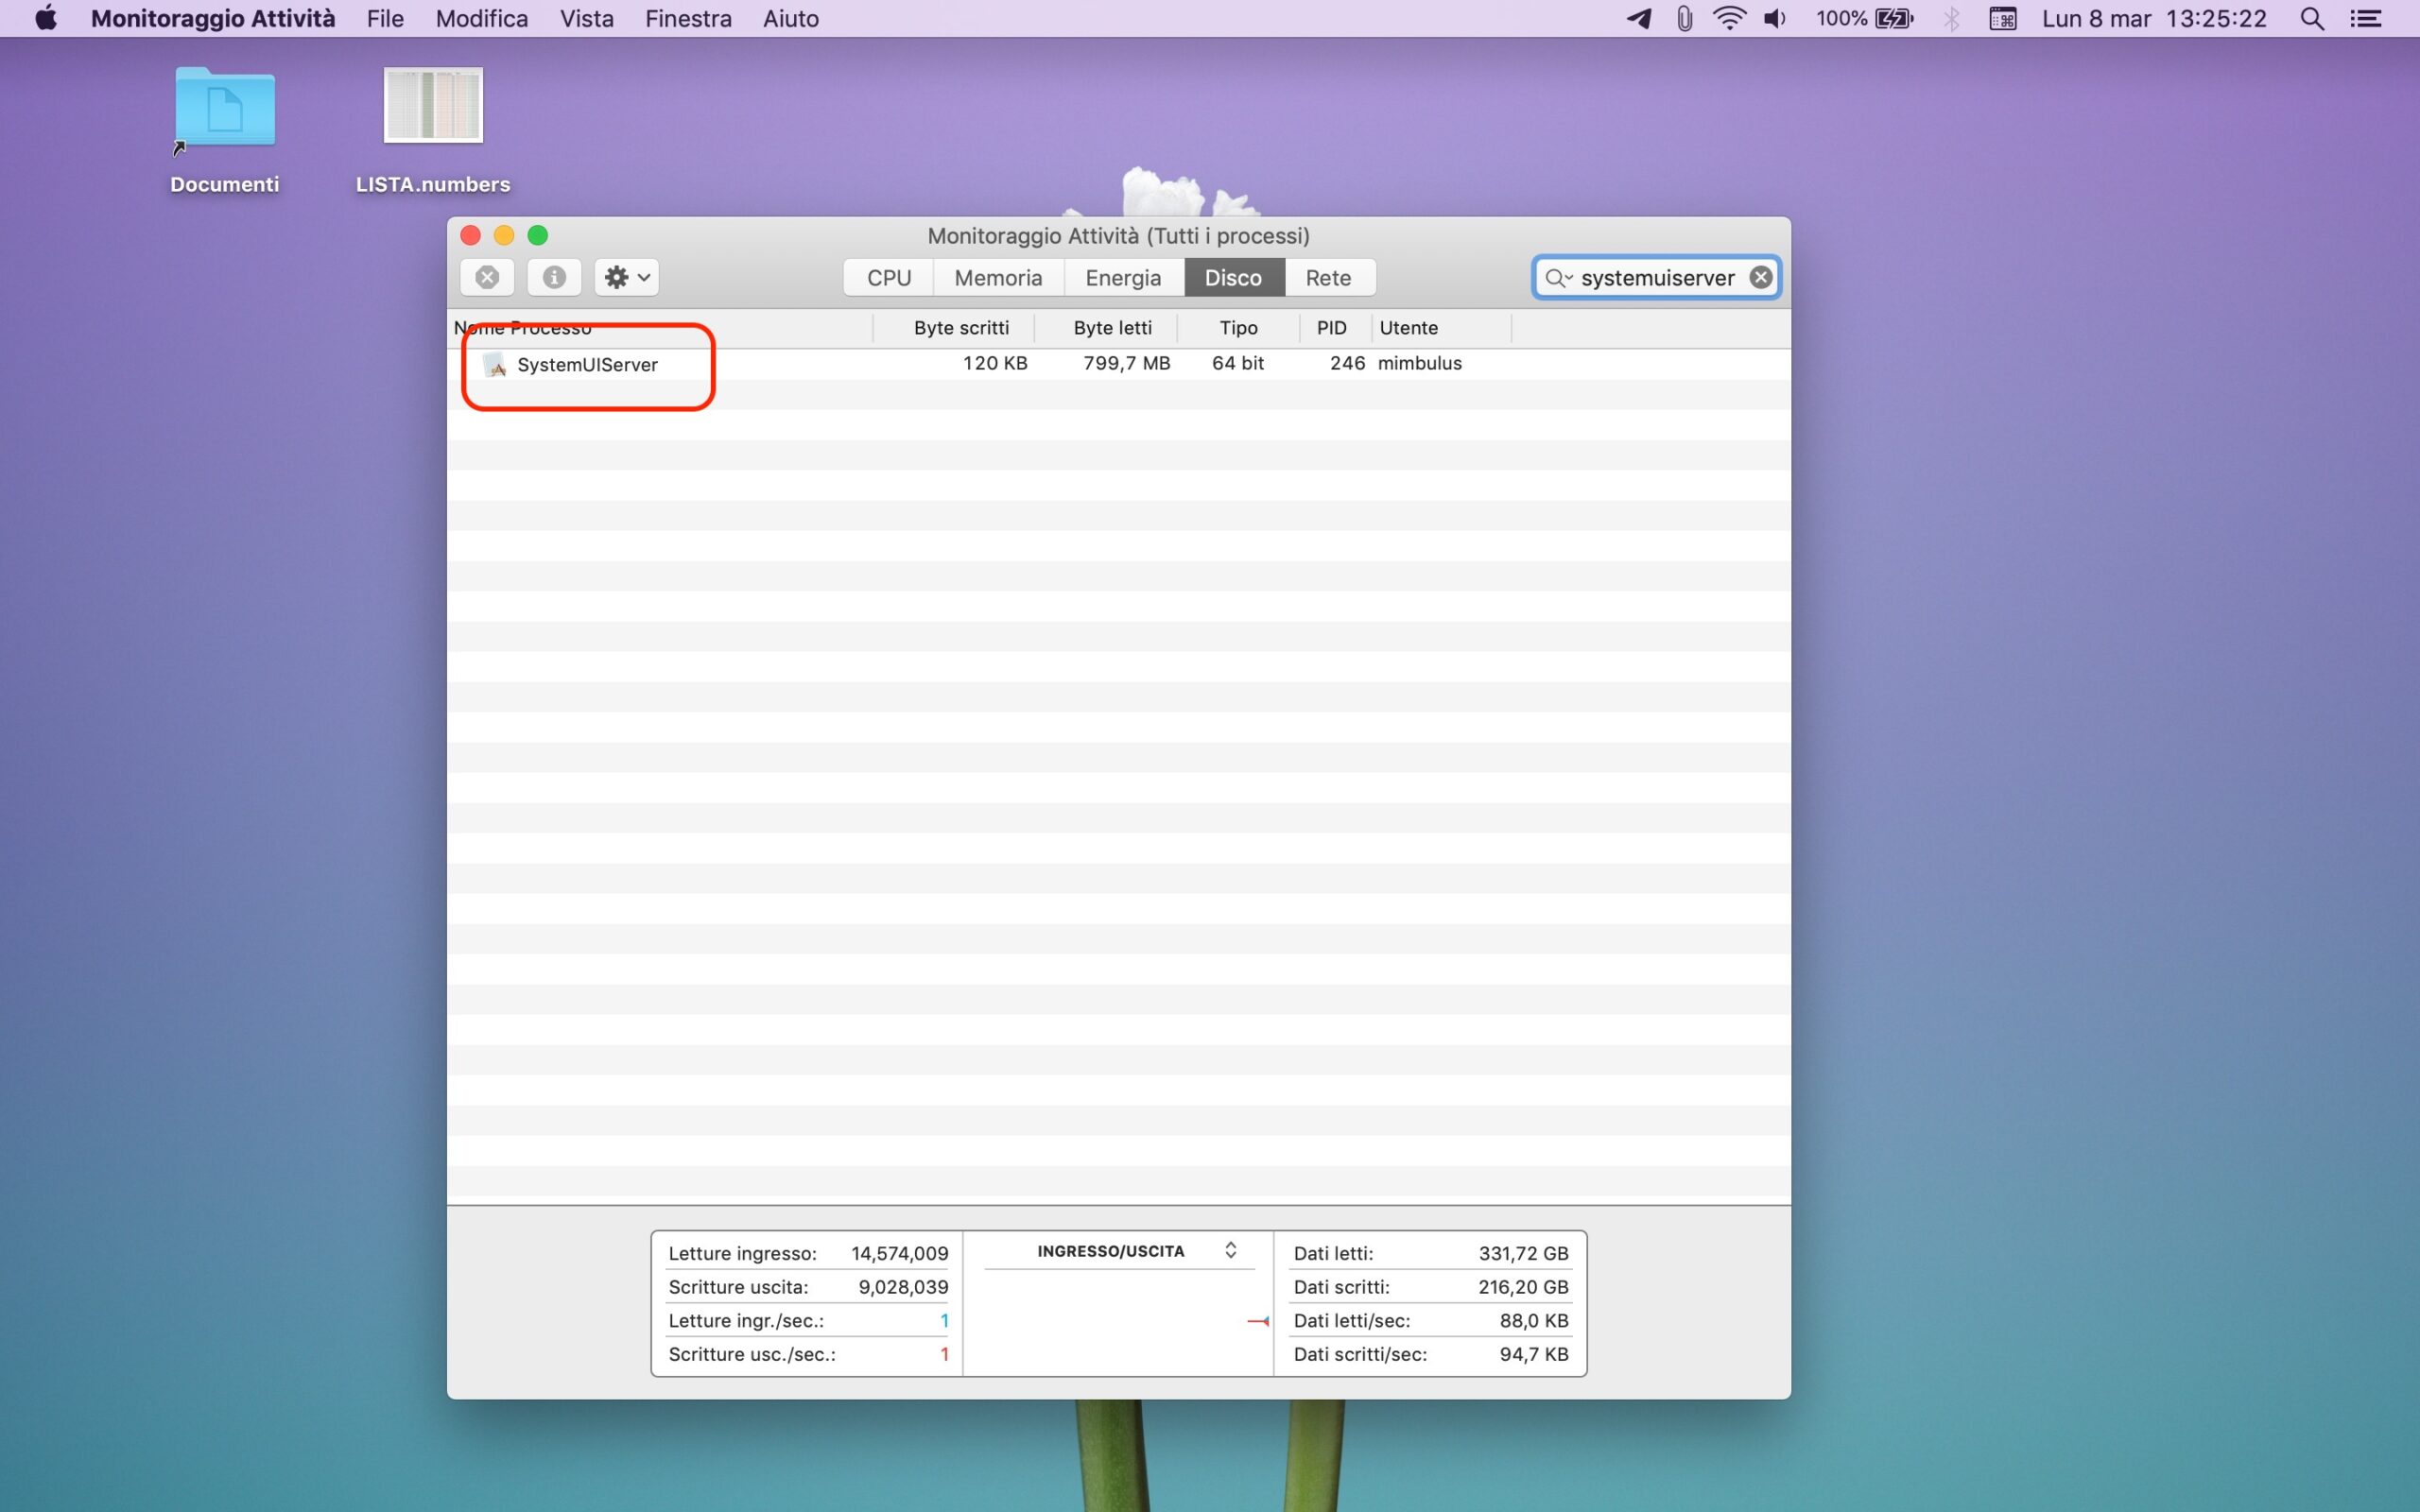Open the search magnifier options dropdown
The height and width of the screenshot is (1512, 2420).
1558,278
